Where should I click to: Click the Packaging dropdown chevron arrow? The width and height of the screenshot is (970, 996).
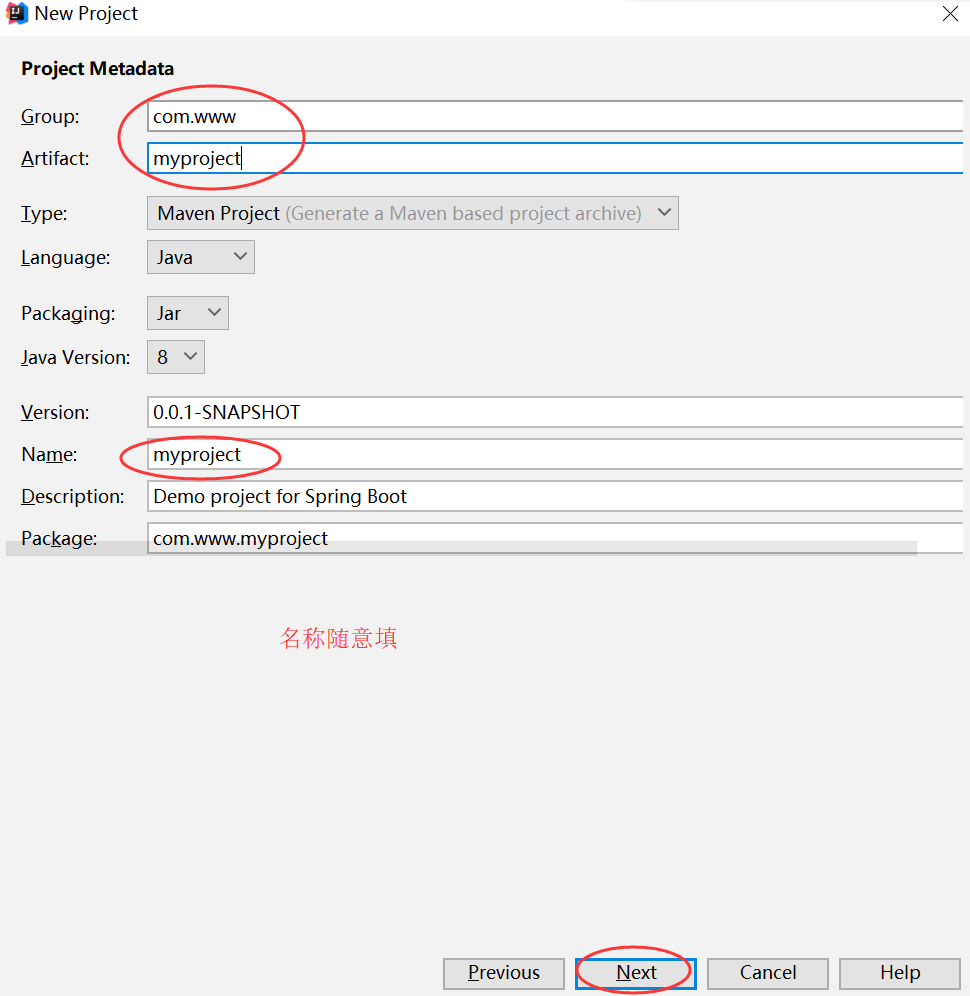[x=214, y=312]
